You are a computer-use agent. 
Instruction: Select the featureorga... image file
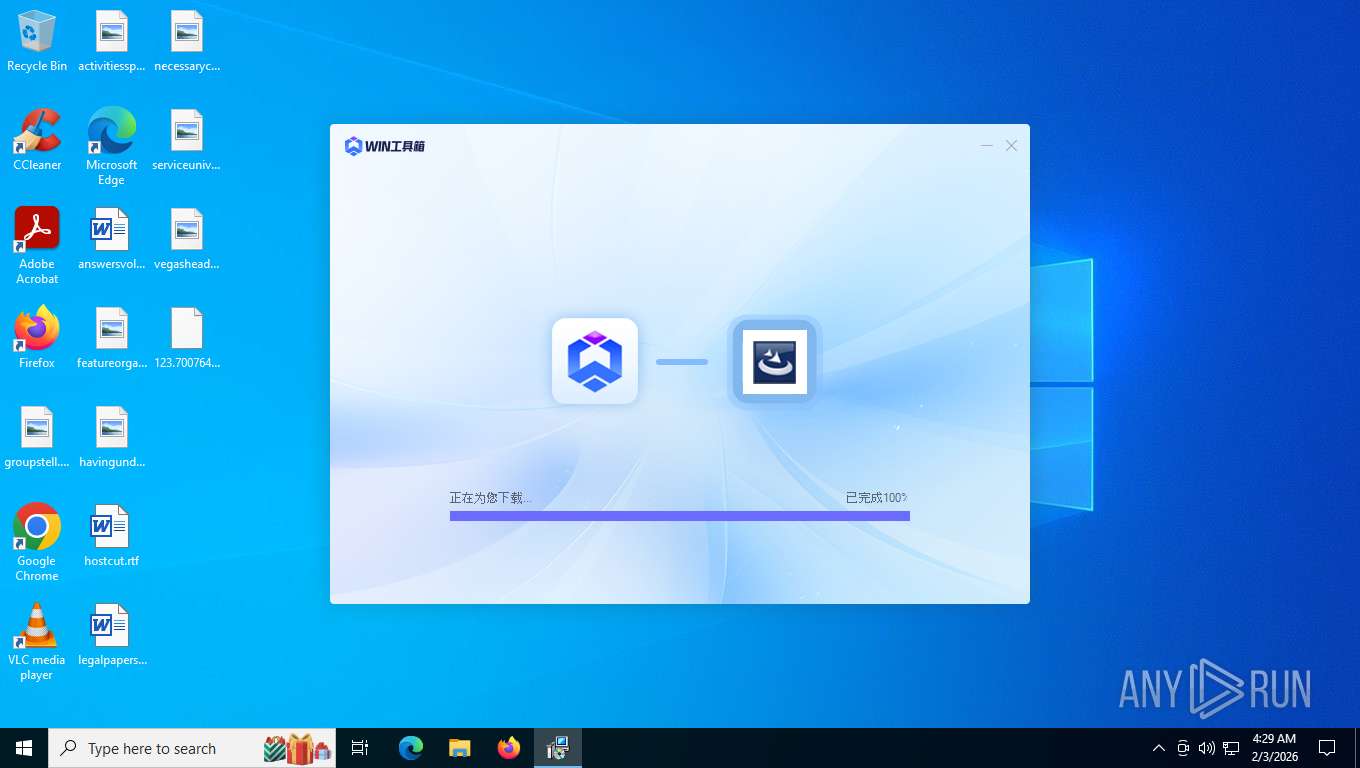click(112, 338)
